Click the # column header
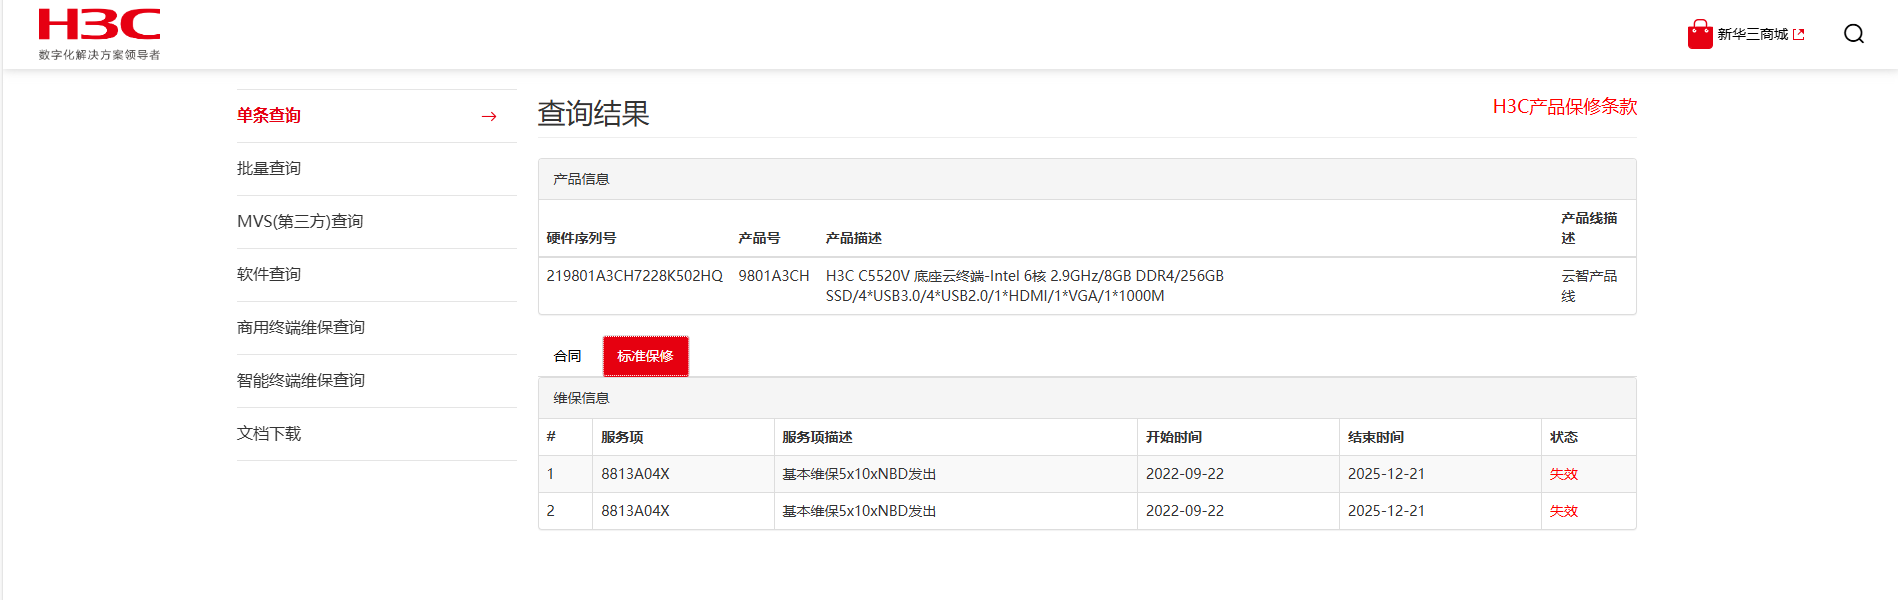 [x=551, y=437]
